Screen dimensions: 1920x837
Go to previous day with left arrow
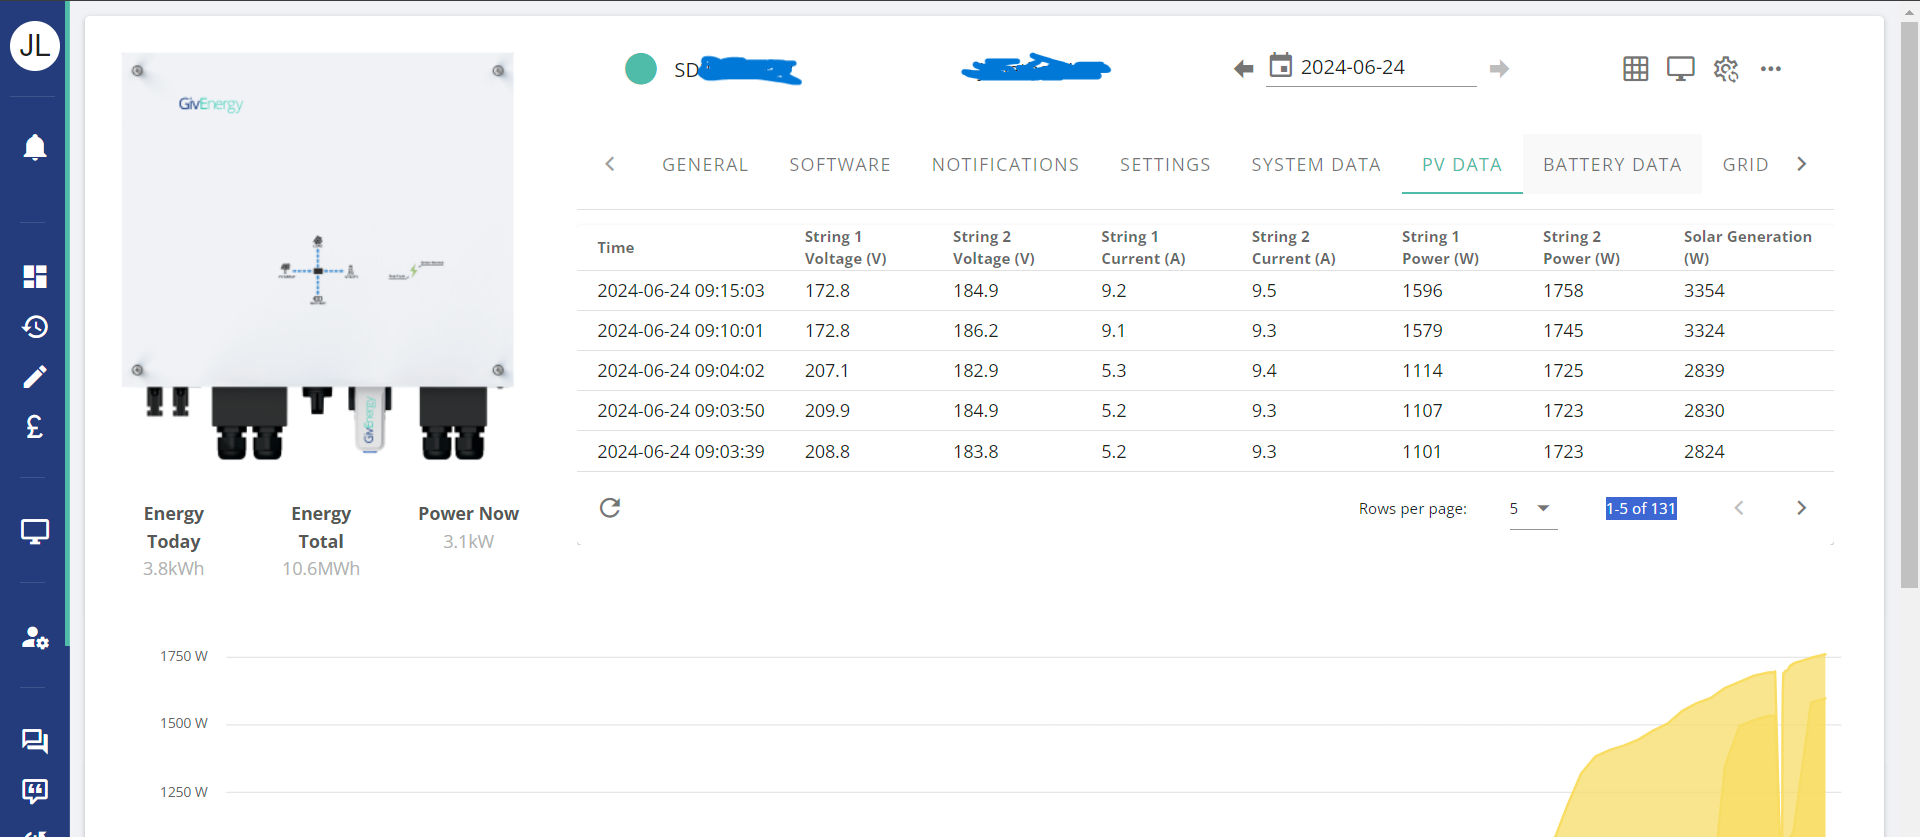pos(1243,69)
